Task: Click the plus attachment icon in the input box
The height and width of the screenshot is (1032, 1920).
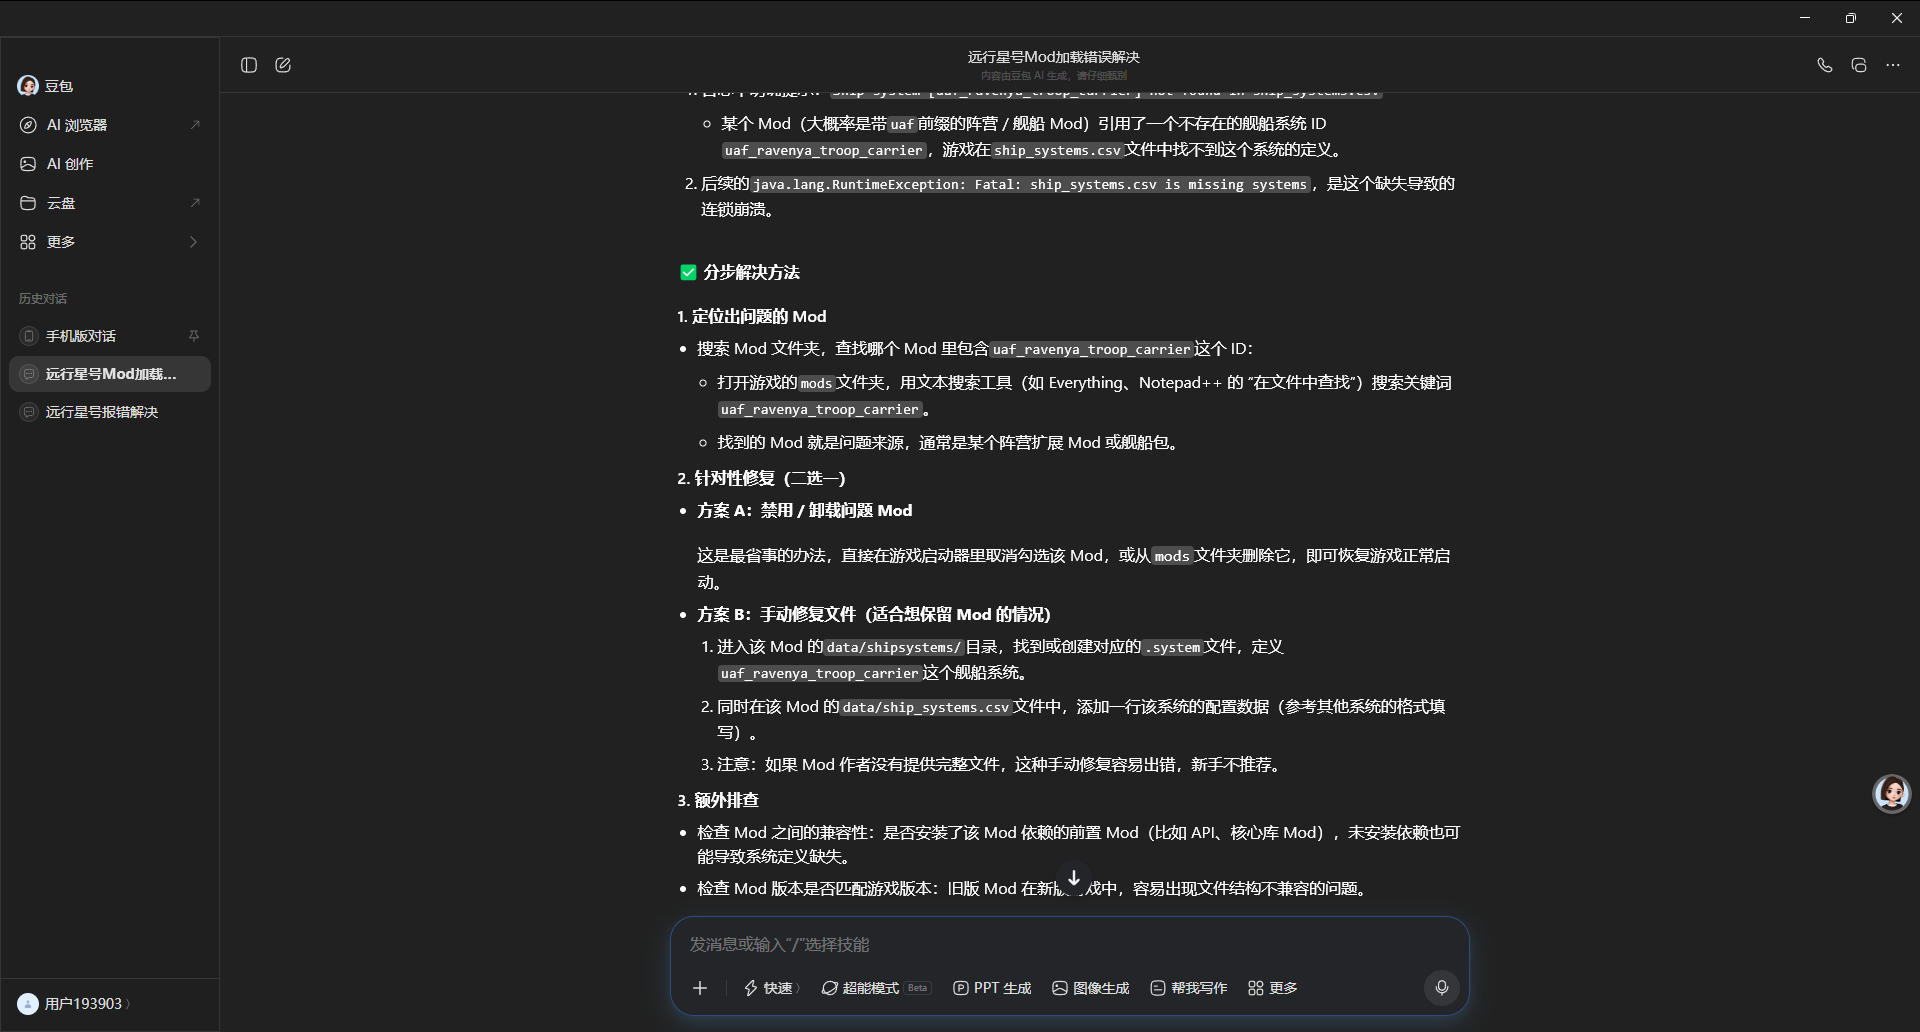Action: [x=700, y=988]
